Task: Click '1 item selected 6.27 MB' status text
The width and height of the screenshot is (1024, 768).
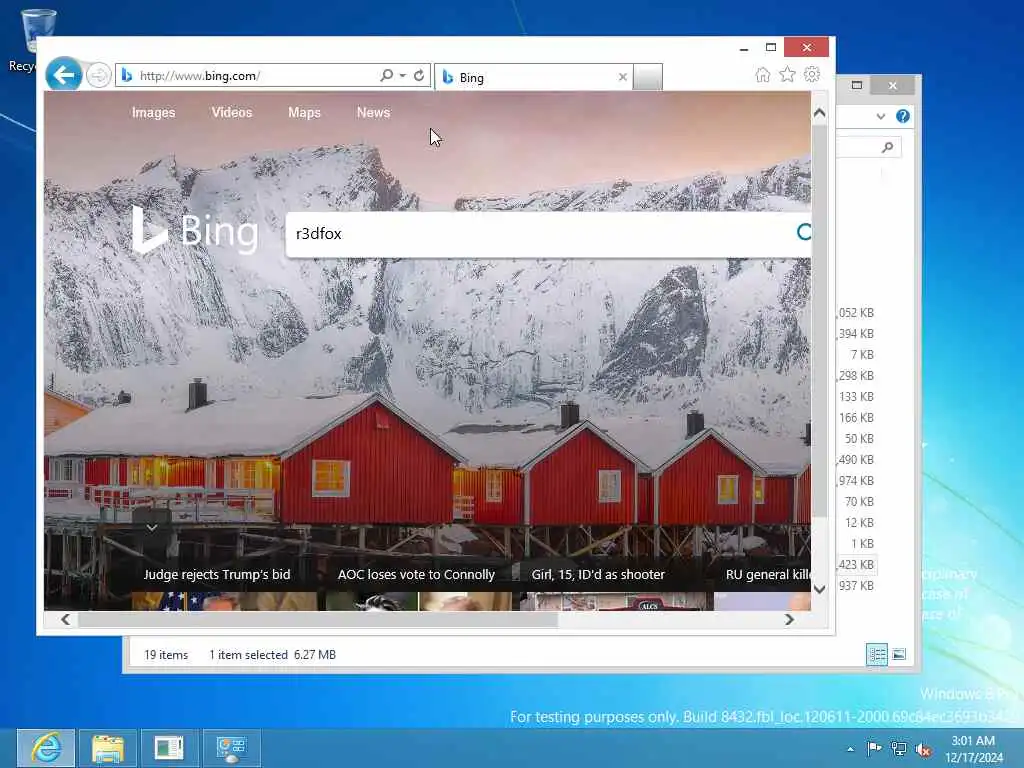Action: 272,654
